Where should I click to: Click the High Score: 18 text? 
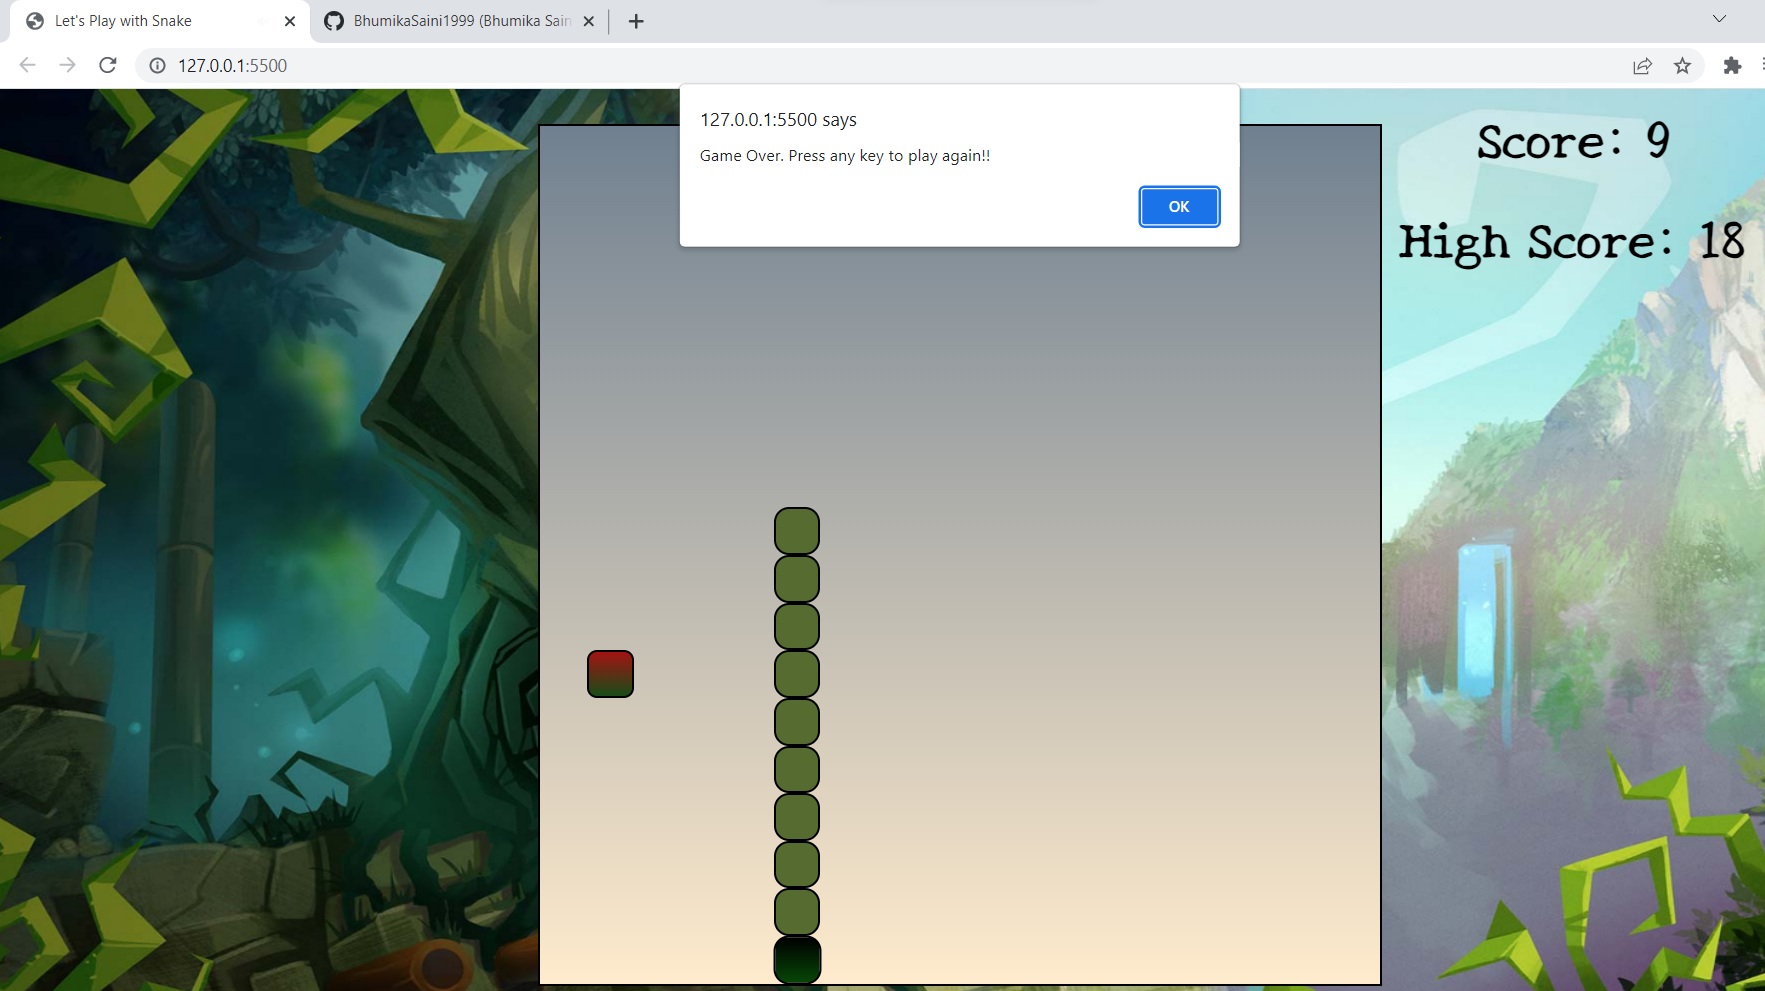(1571, 241)
